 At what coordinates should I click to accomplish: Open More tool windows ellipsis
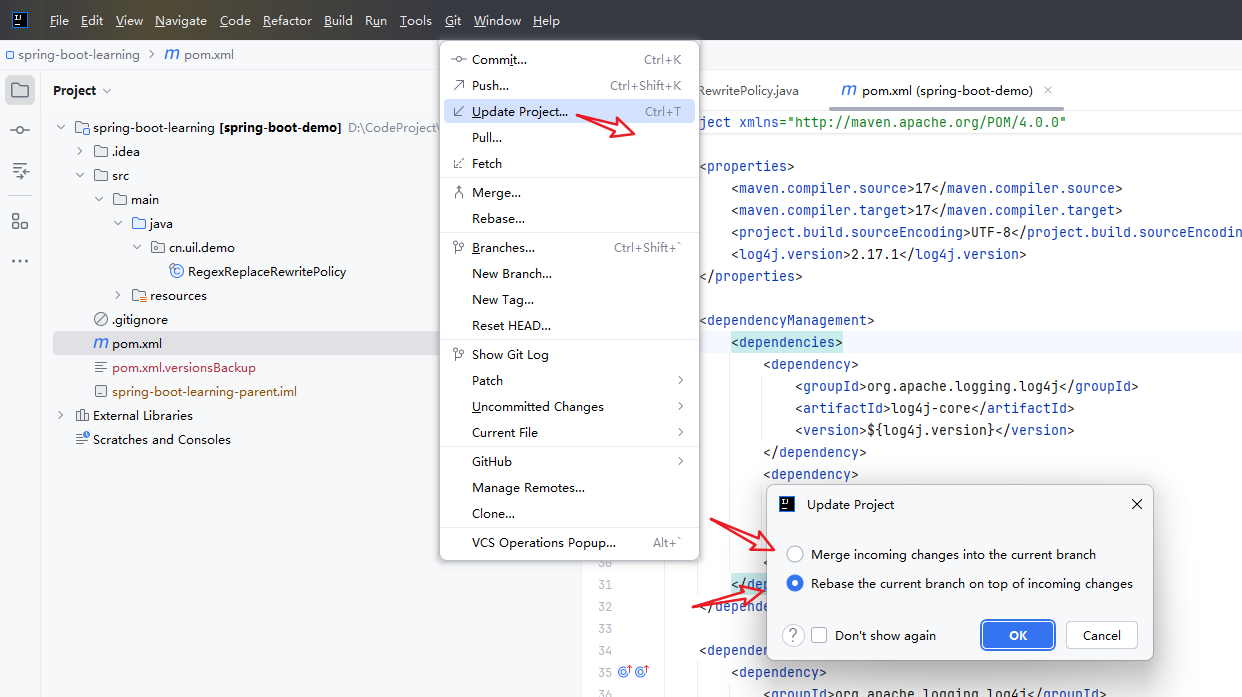20,261
